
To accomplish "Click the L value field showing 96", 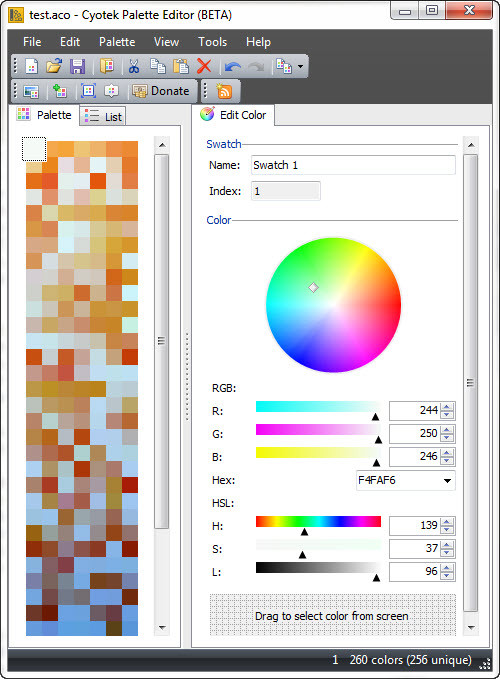I will (414, 572).
